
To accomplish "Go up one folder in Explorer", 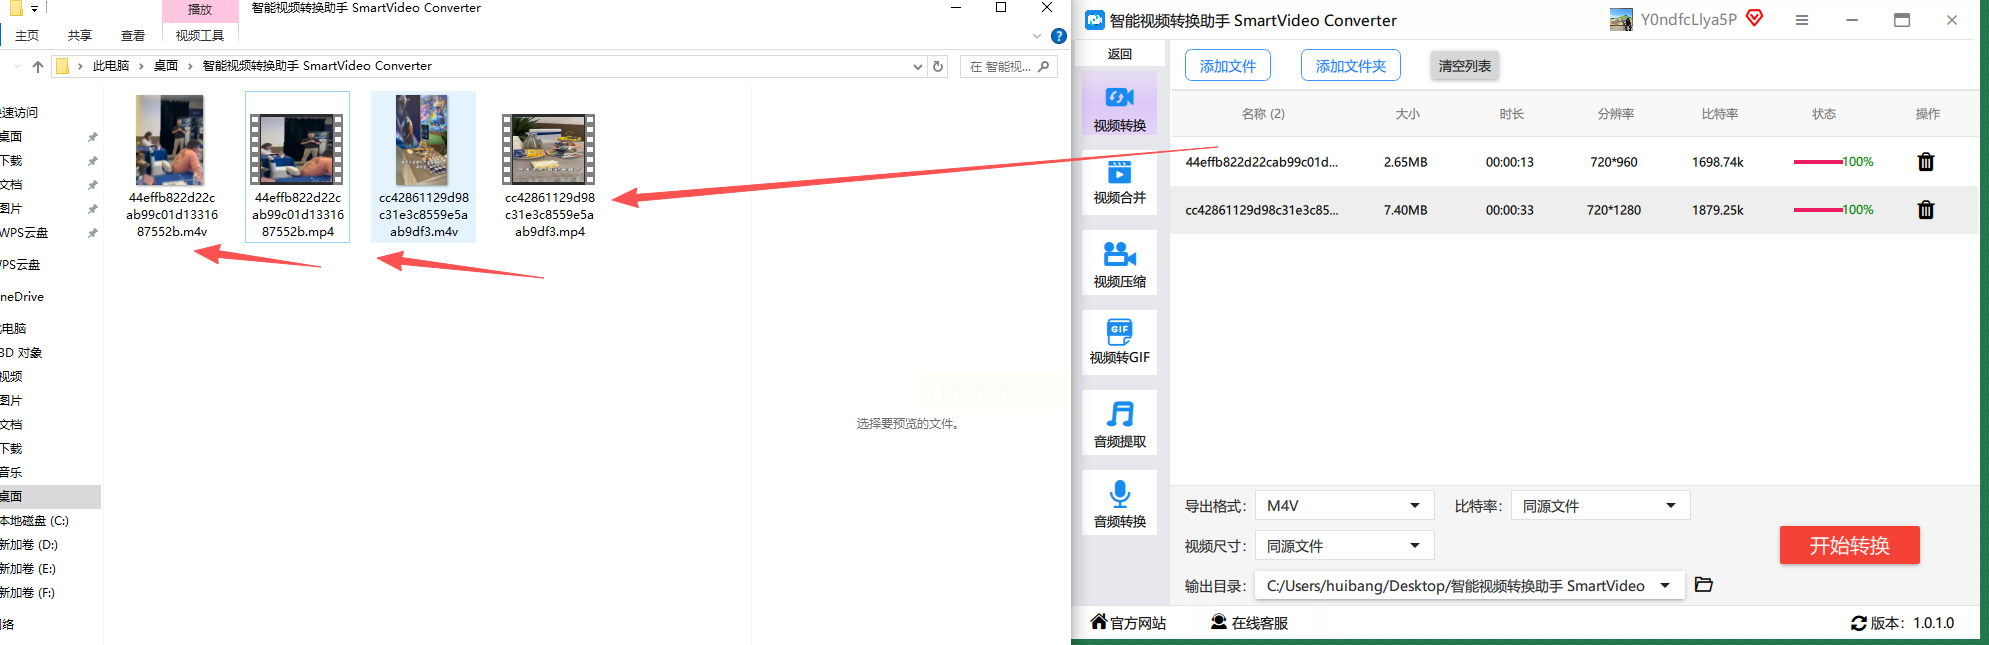I will pyautogui.click(x=38, y=67).
